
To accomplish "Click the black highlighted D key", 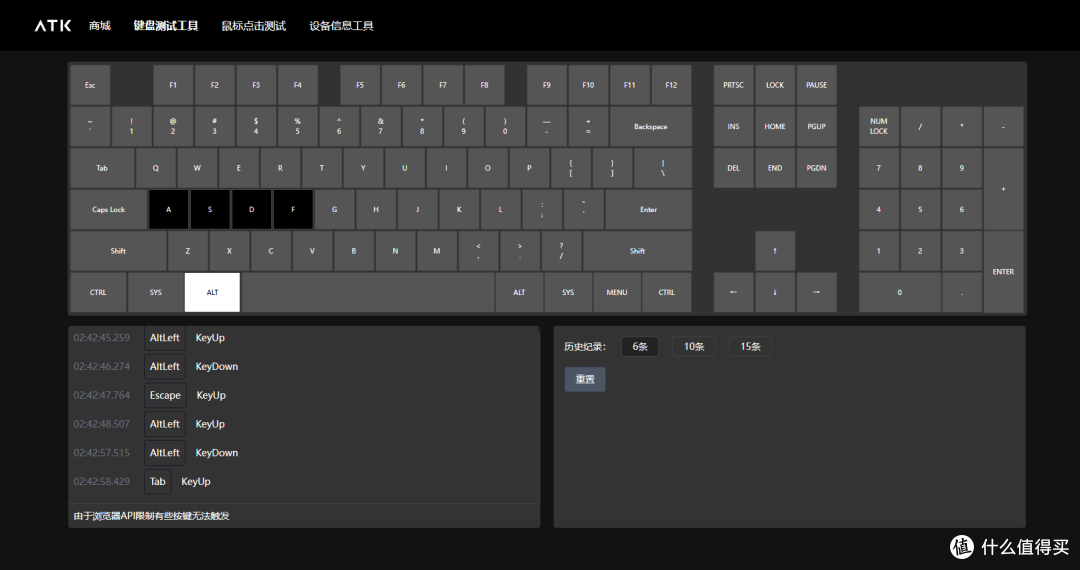I will tap(251, 209).
